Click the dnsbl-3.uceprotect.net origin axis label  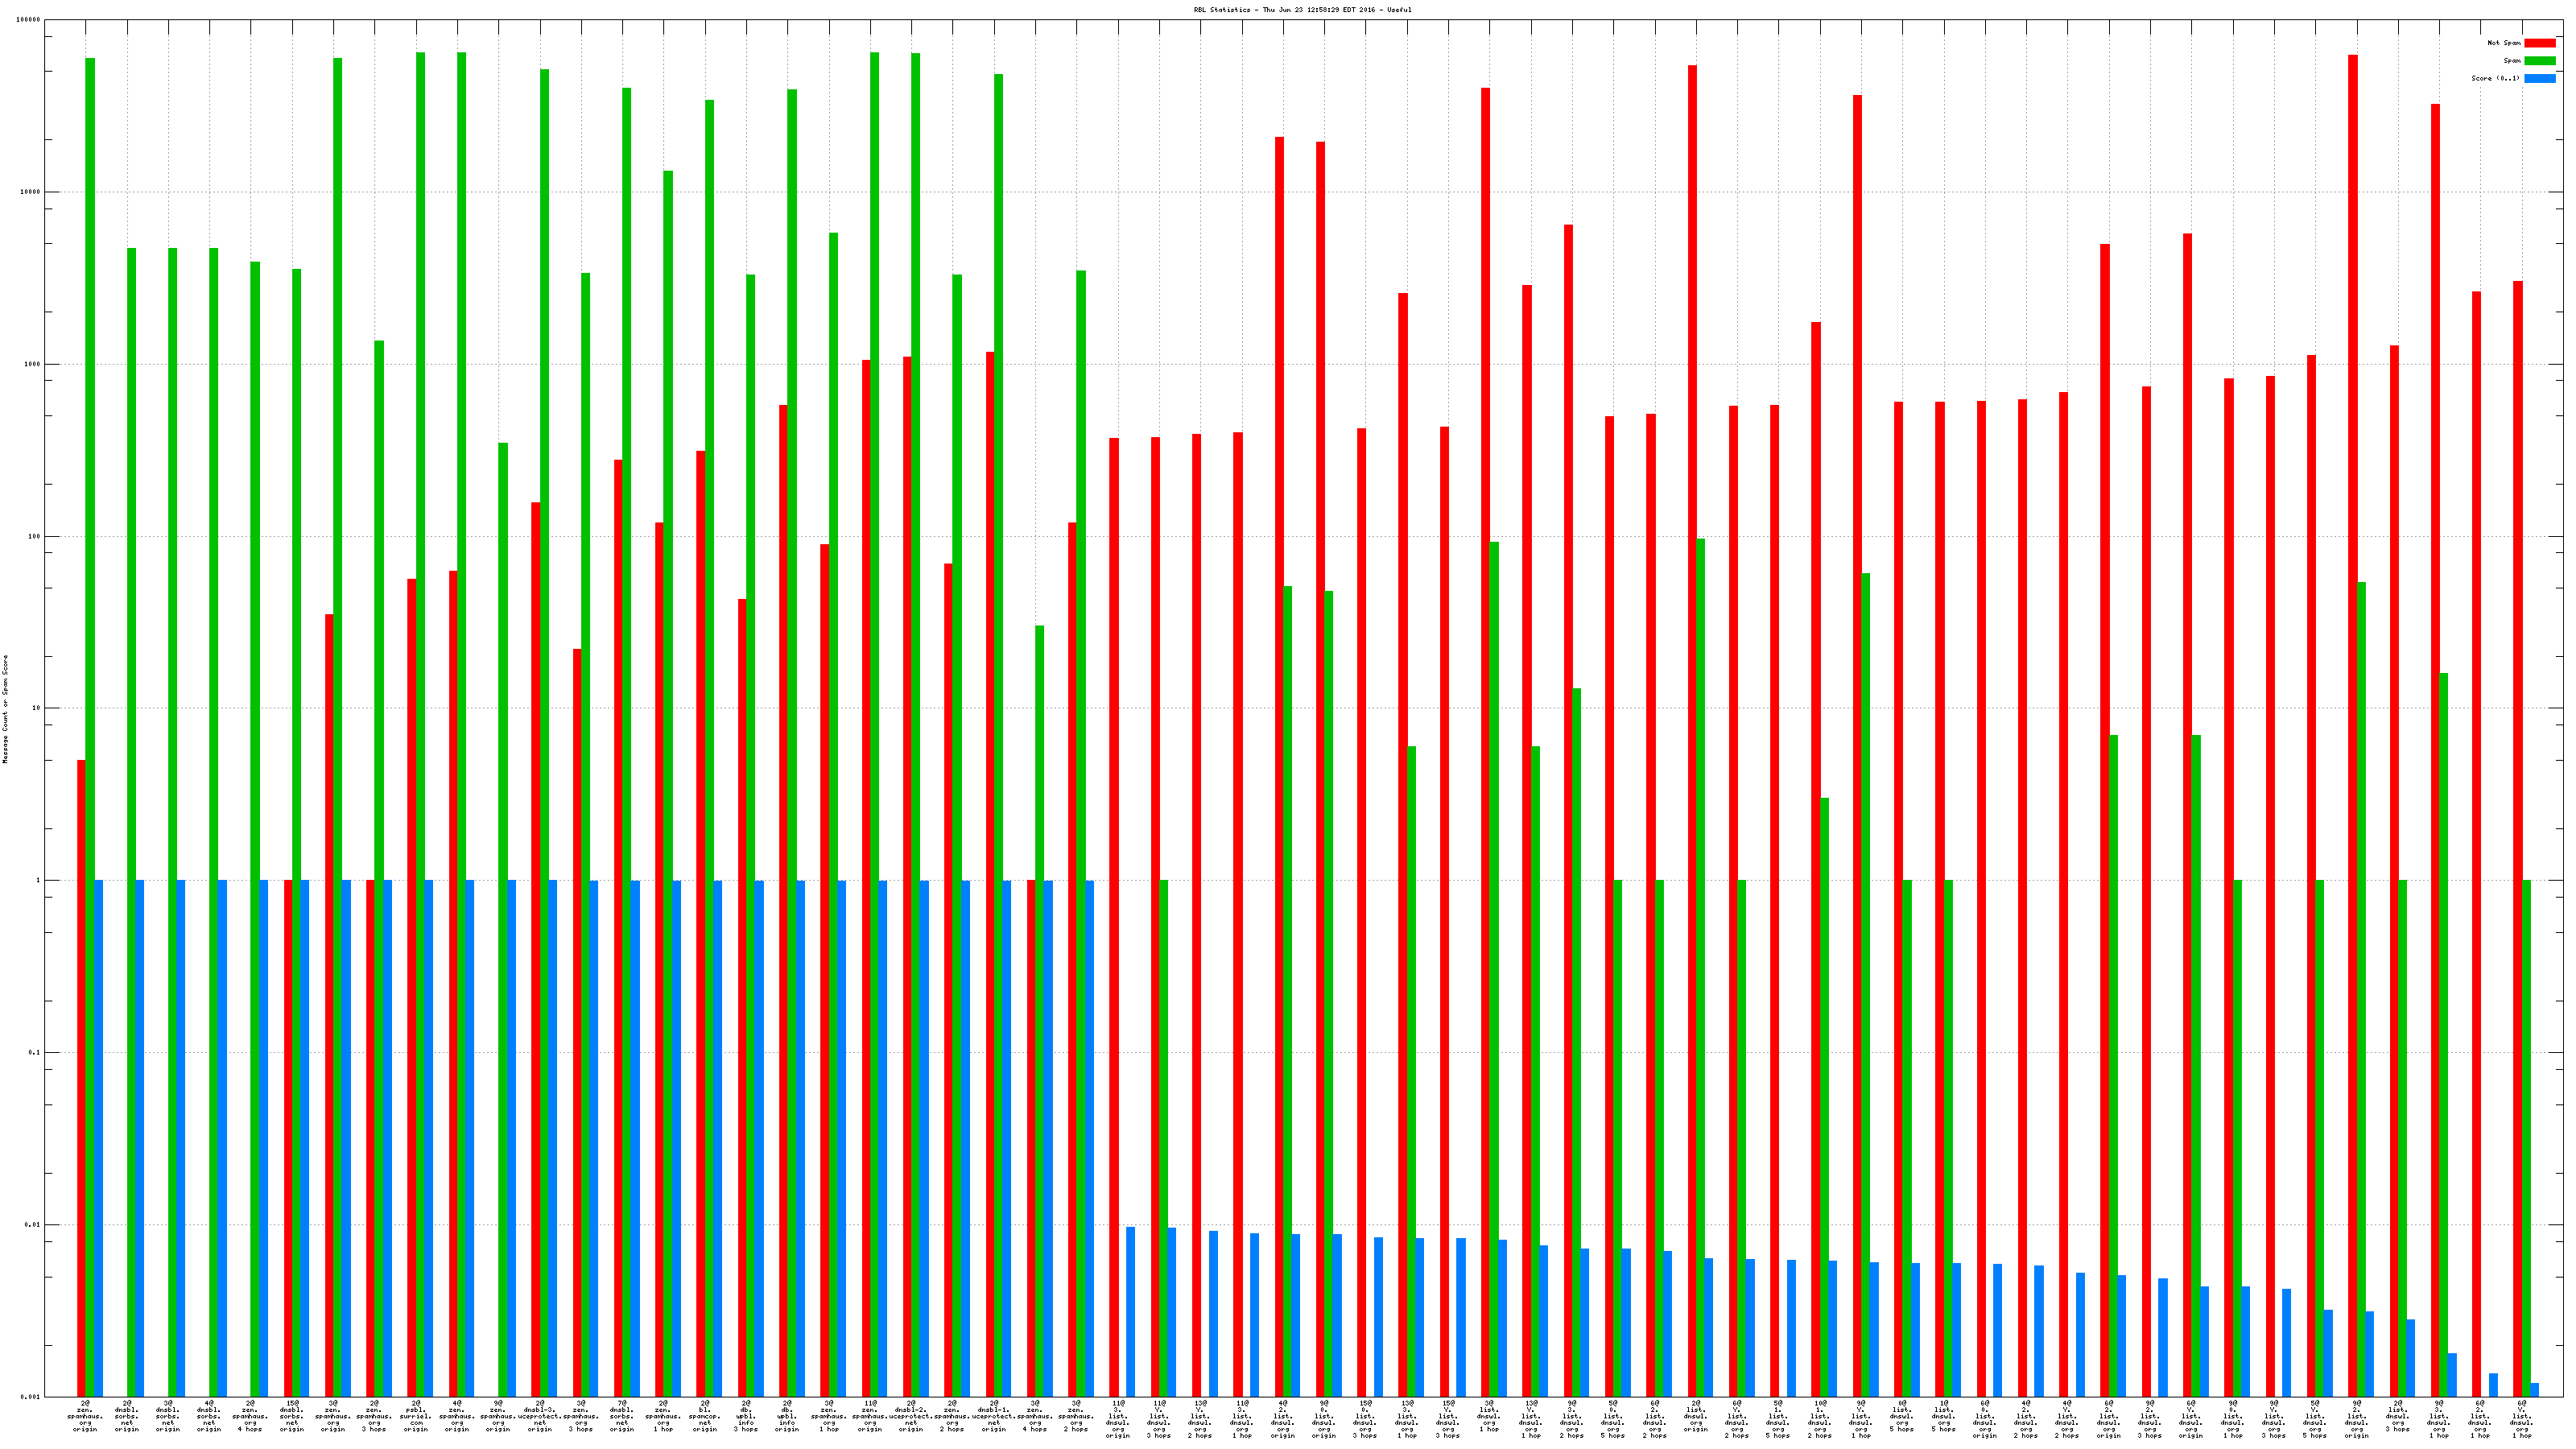(540, 1416)
